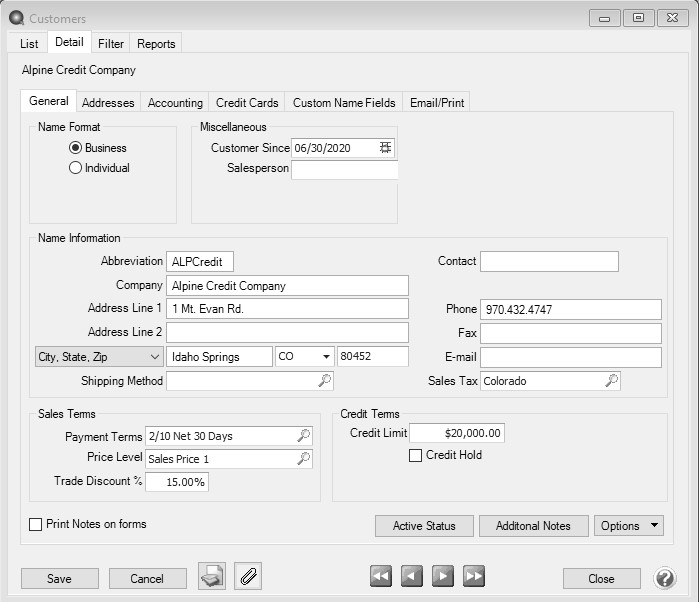Image resolution: width=699 pixels, height=602 pixels.
Task: Open the Credit Cards sub-tab
Action: tap(247, 103)
